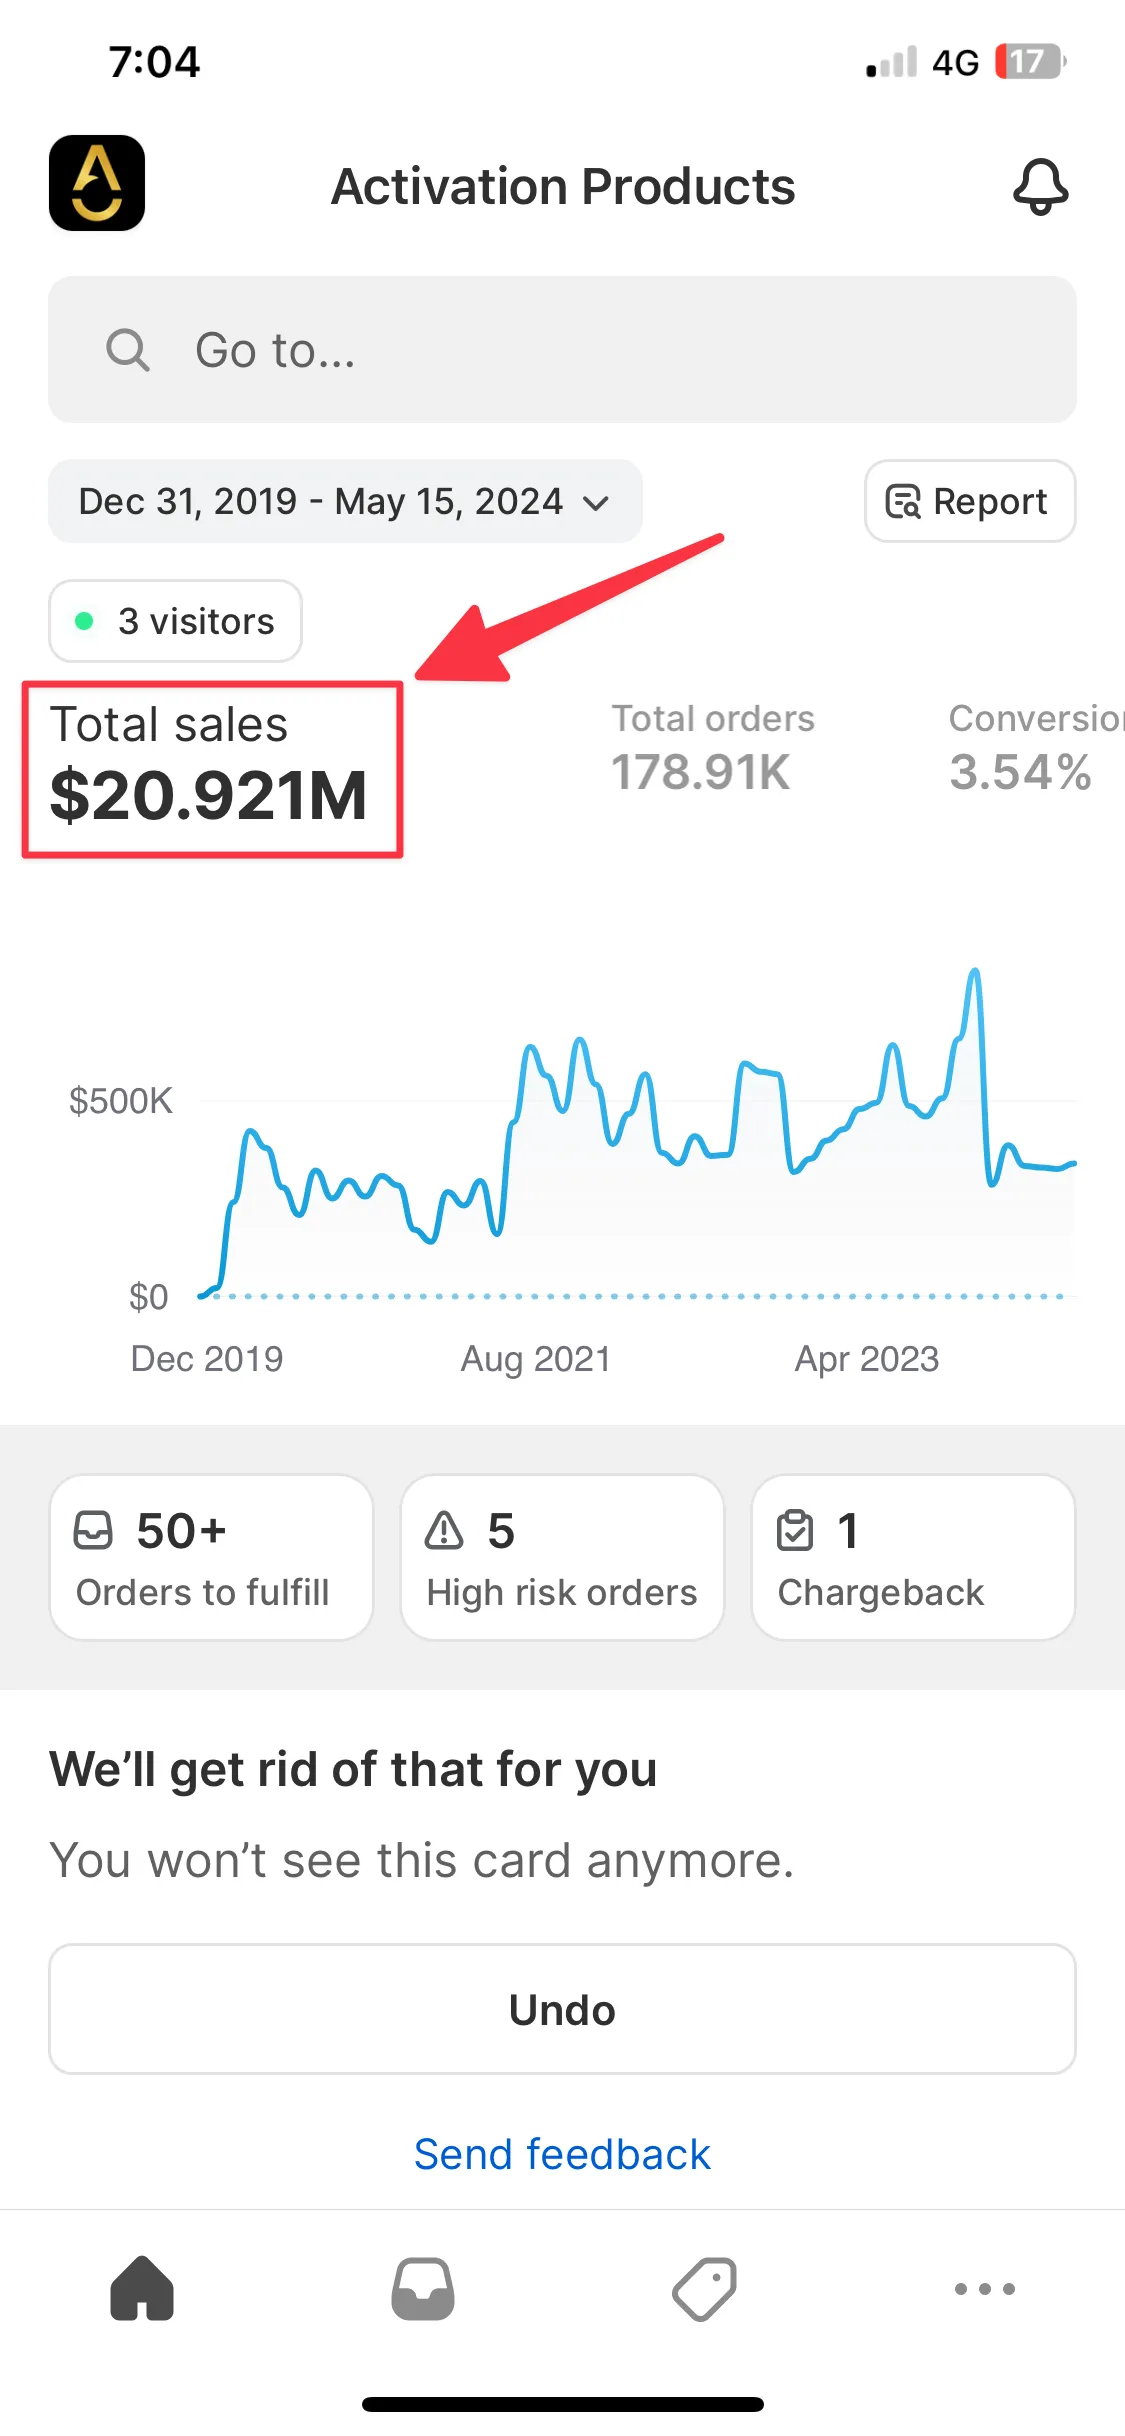Screen dimensions: 1125x2436
Task: Select the Conversion rate metric
Action: (1030, 748)
